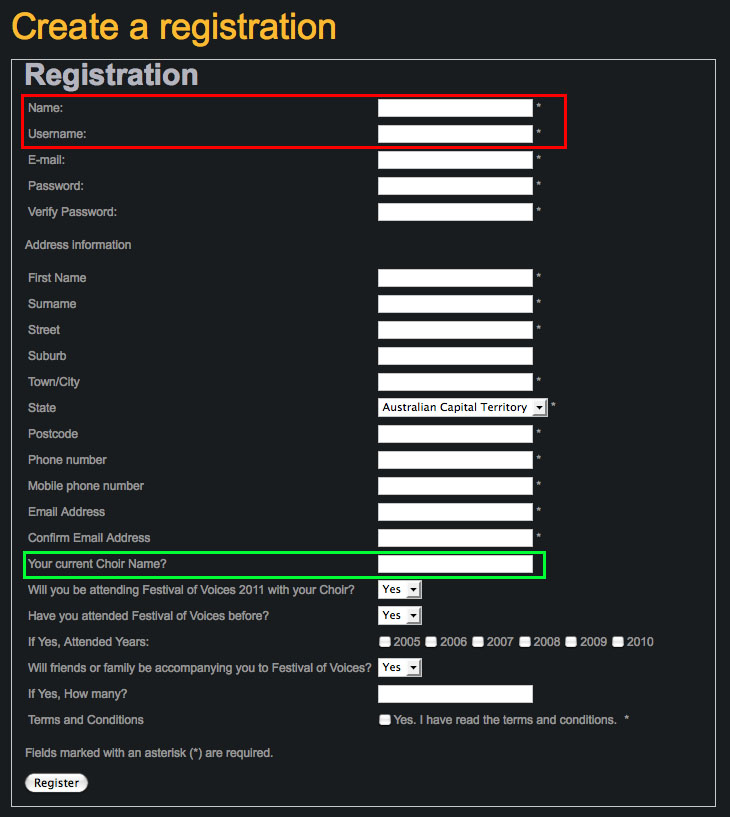Focus the Verify Password field
The image size is (730, 817).
coord(455,212)
